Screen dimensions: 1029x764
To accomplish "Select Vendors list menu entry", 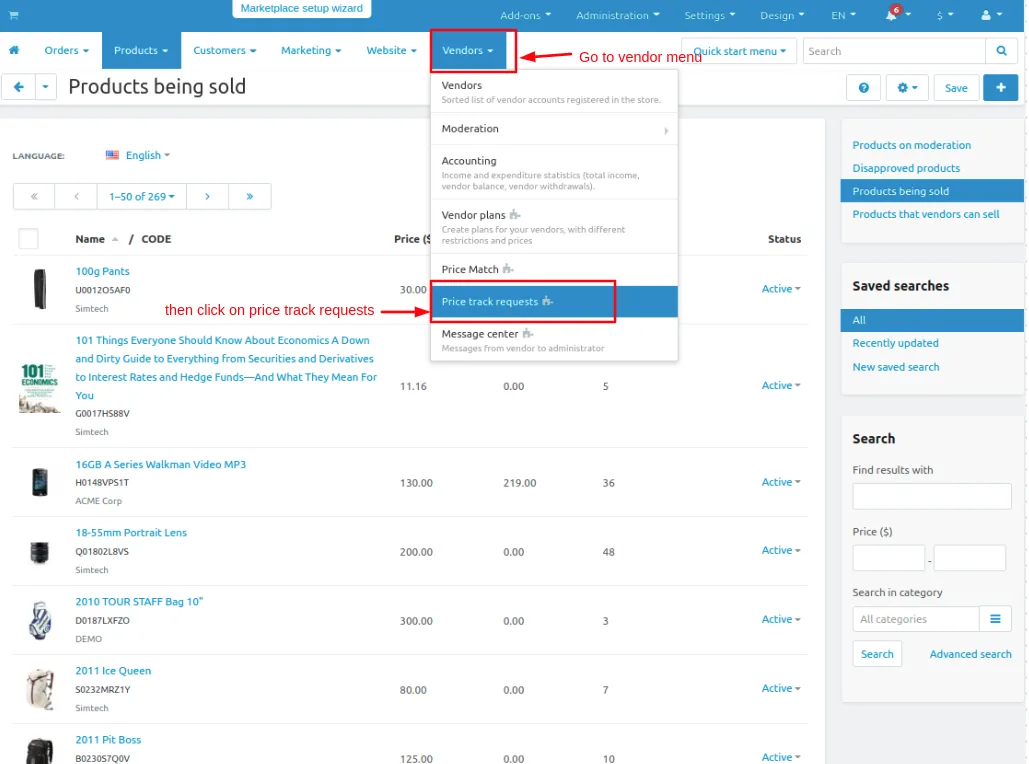I will [x=554, y=91].
